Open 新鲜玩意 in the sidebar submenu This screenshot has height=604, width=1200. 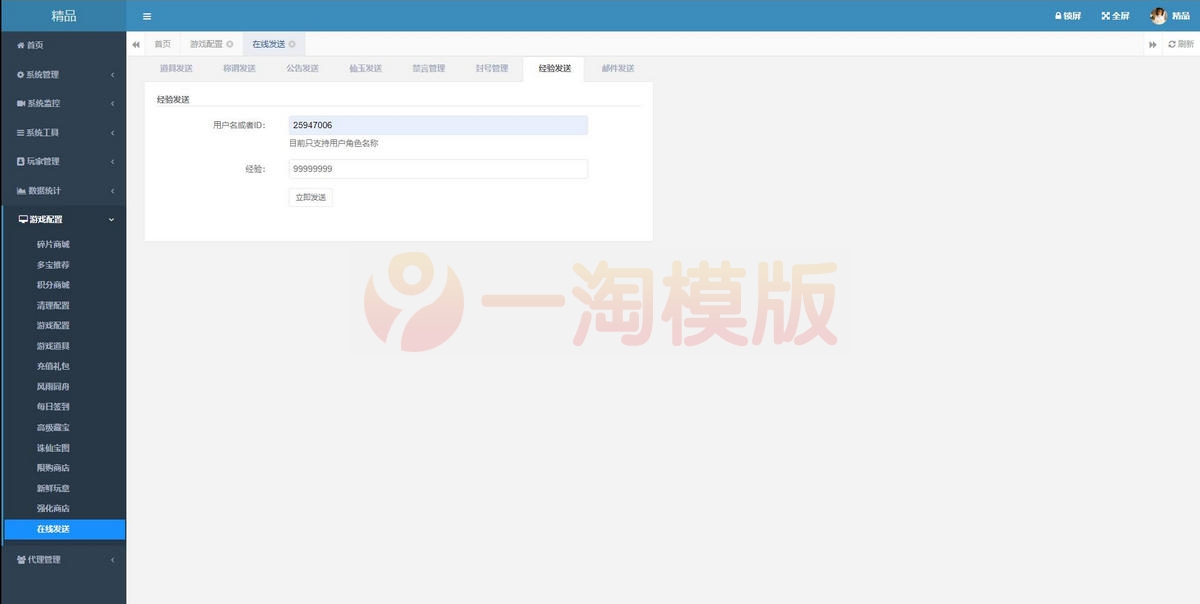tap(53, 488)
